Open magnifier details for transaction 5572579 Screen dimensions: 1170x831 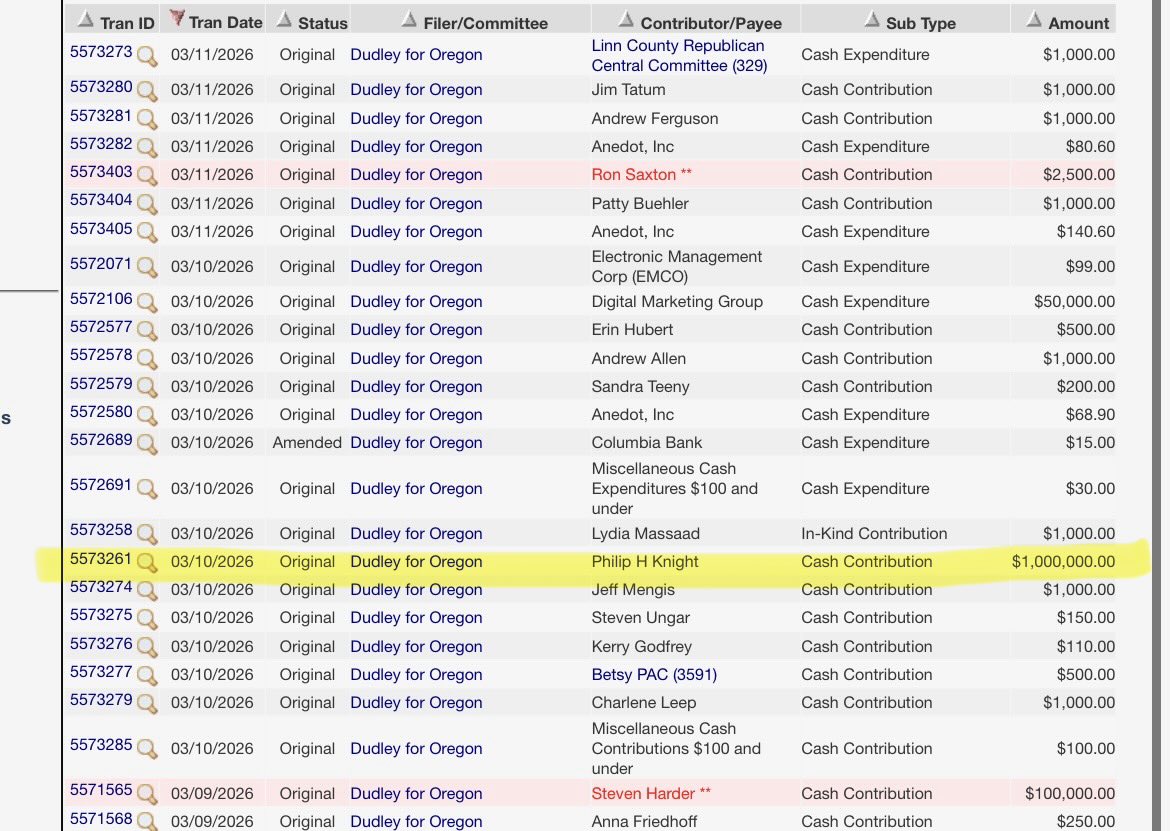(147, 388)
